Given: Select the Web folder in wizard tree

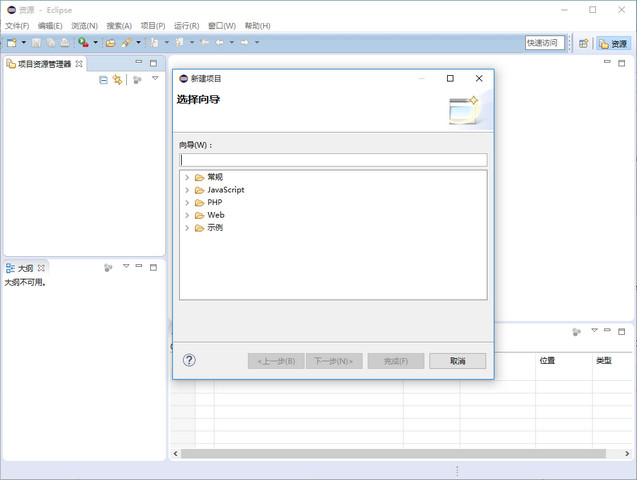Looking at the screenshot, I should [215, 215].
